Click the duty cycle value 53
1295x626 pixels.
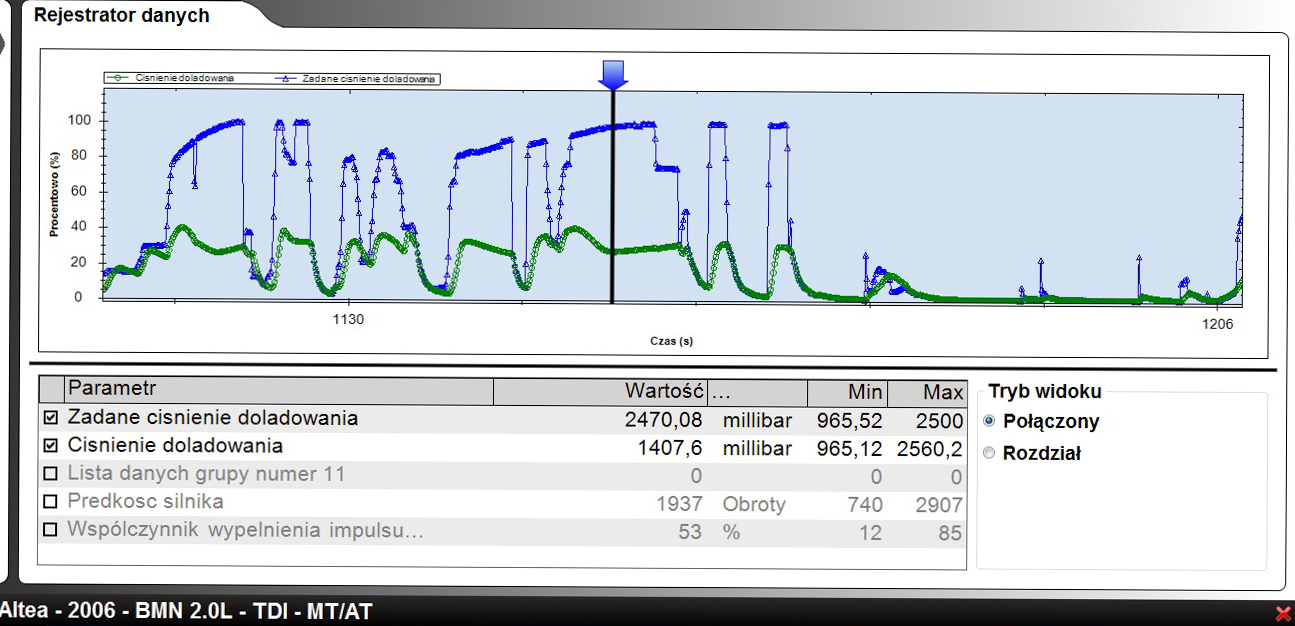point(690,532)
